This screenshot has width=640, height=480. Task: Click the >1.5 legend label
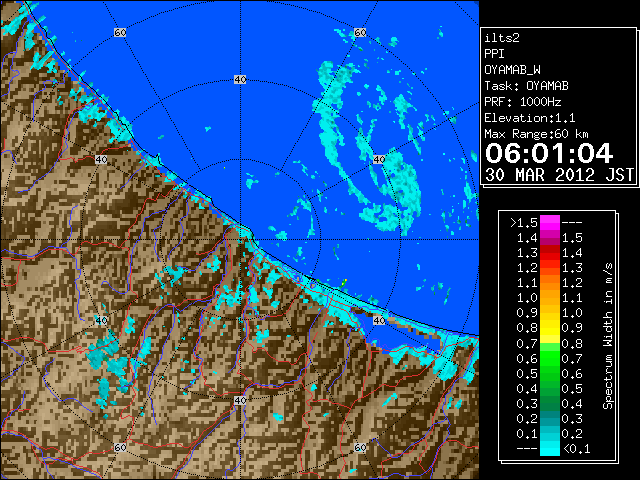point(524,223)
